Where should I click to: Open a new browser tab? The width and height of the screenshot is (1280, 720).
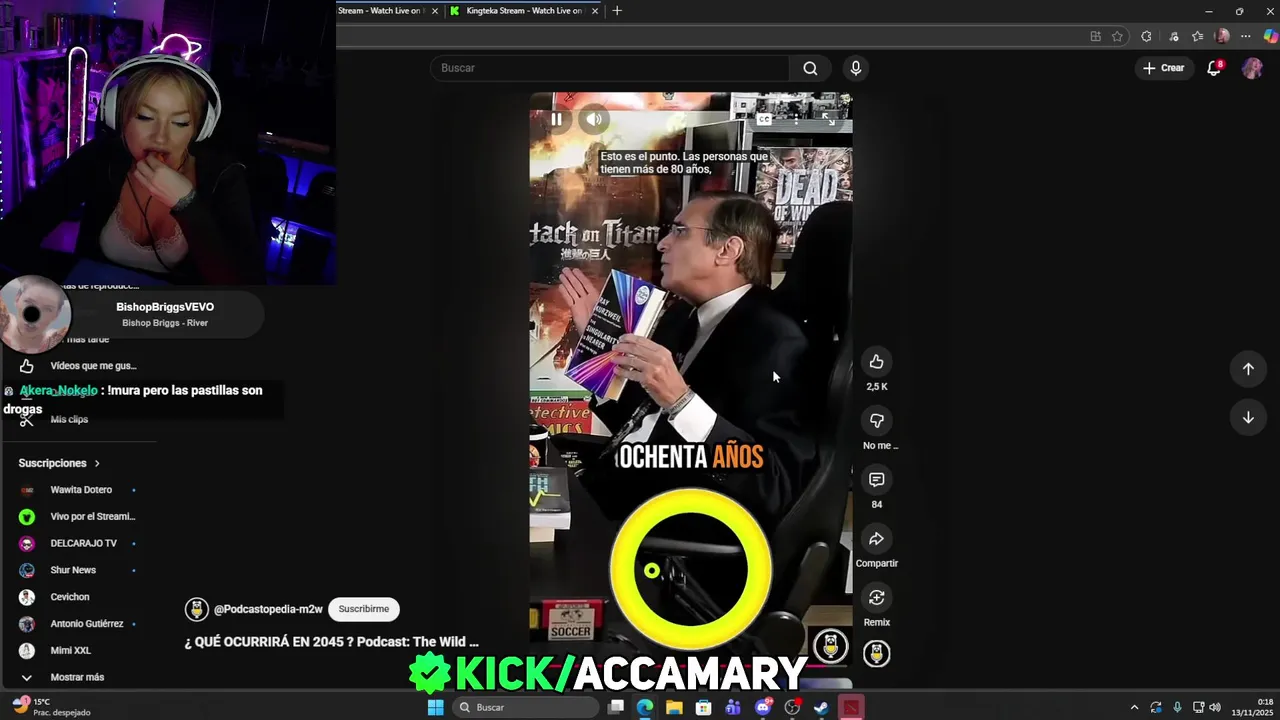617,11
